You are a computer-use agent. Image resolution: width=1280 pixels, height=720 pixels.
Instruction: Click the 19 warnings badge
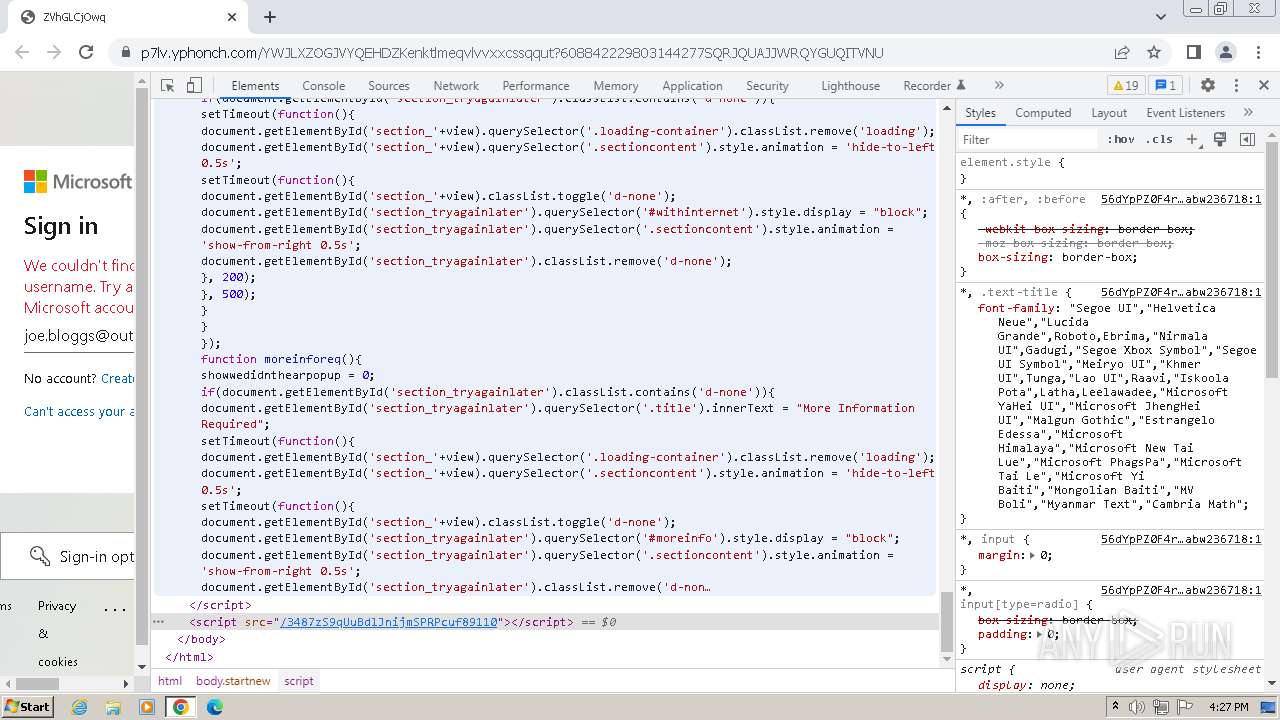click(1125, 86)
